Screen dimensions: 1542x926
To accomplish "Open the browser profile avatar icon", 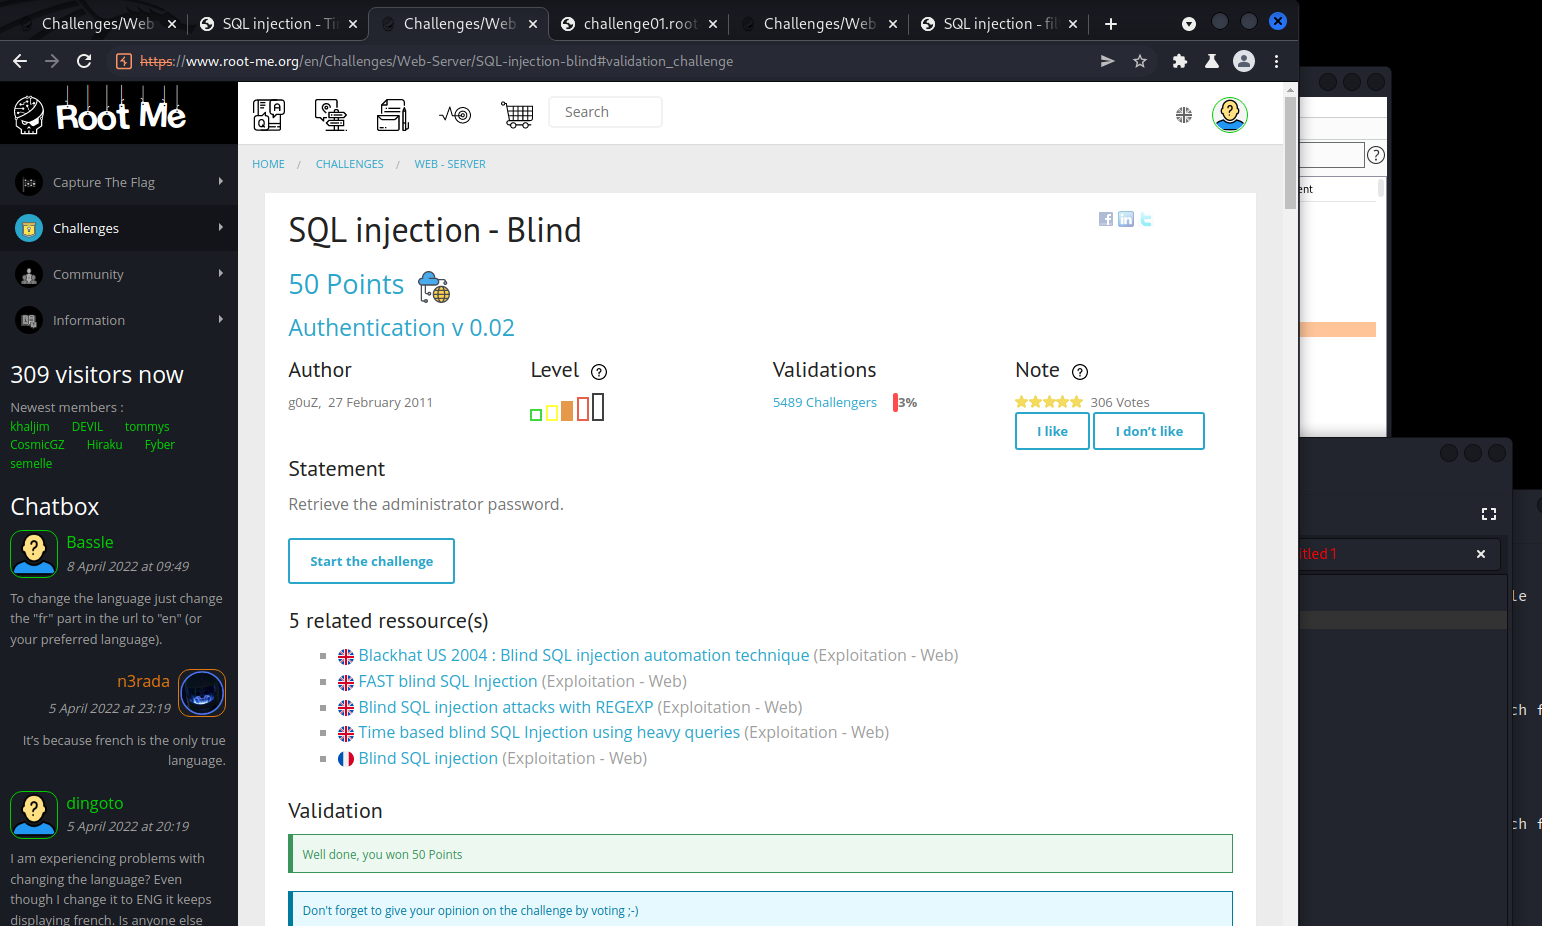I will 1244,61.
